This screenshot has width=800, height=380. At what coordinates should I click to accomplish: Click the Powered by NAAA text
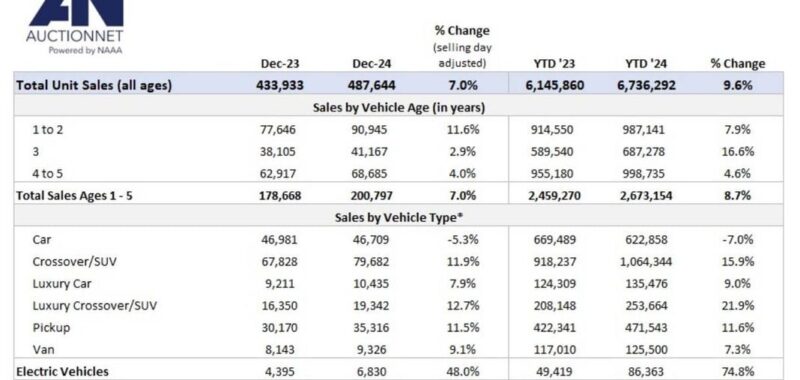(x=85, y=50)
